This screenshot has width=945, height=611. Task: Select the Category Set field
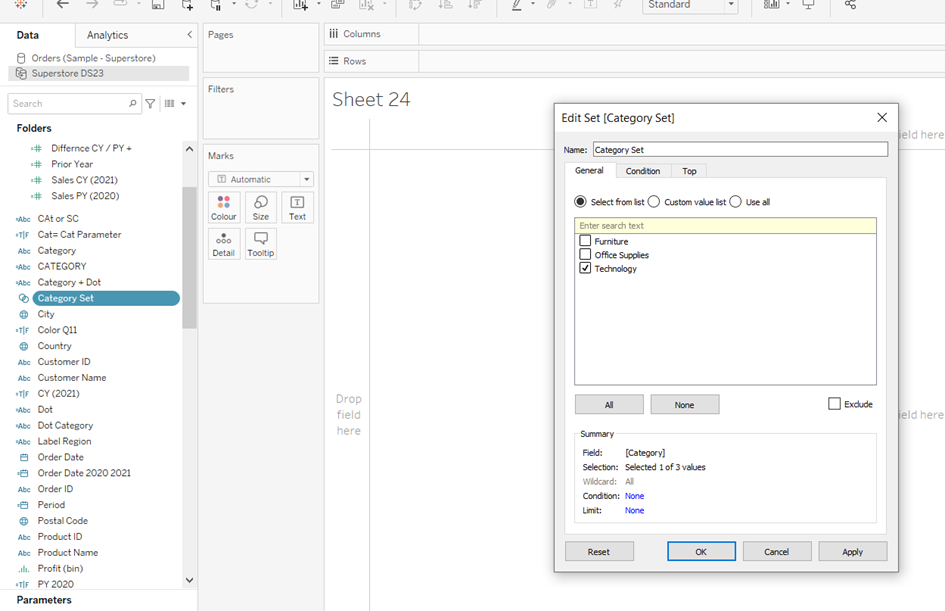[x=106, y=298]
